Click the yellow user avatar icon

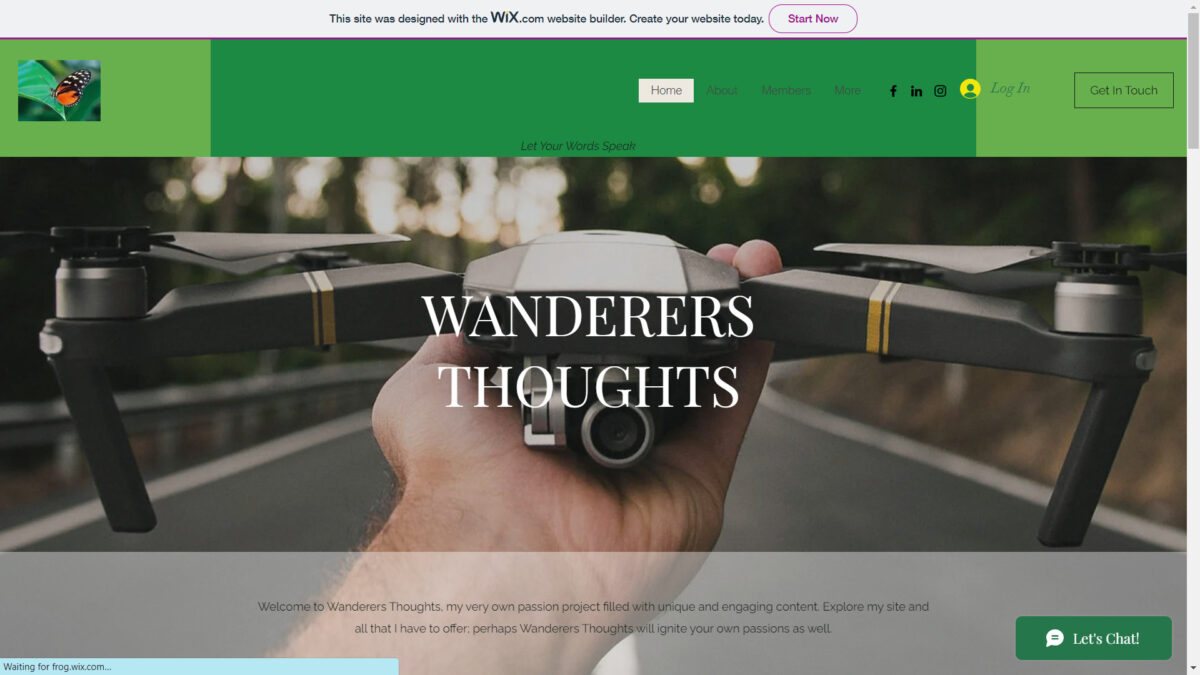(x=970, y=89)
